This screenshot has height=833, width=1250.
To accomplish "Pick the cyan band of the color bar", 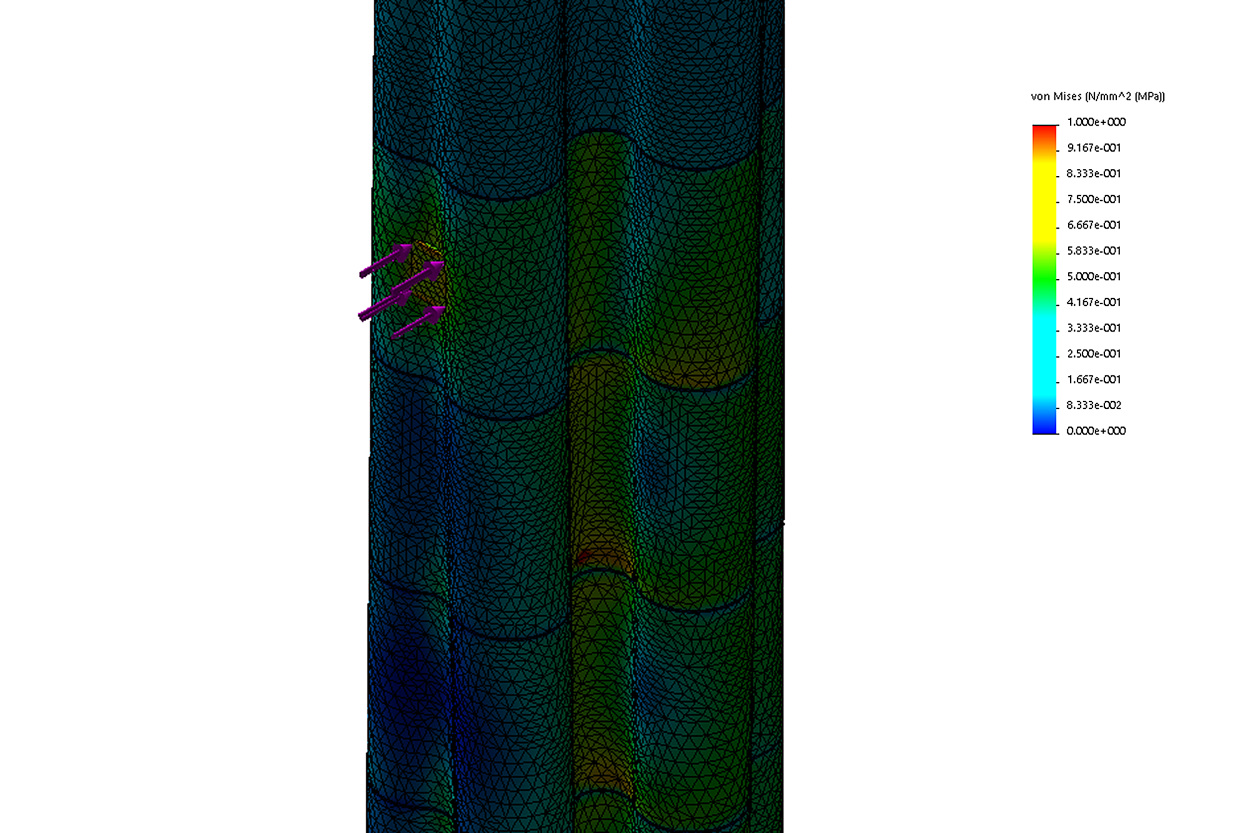I will (x=1044, y=350).
